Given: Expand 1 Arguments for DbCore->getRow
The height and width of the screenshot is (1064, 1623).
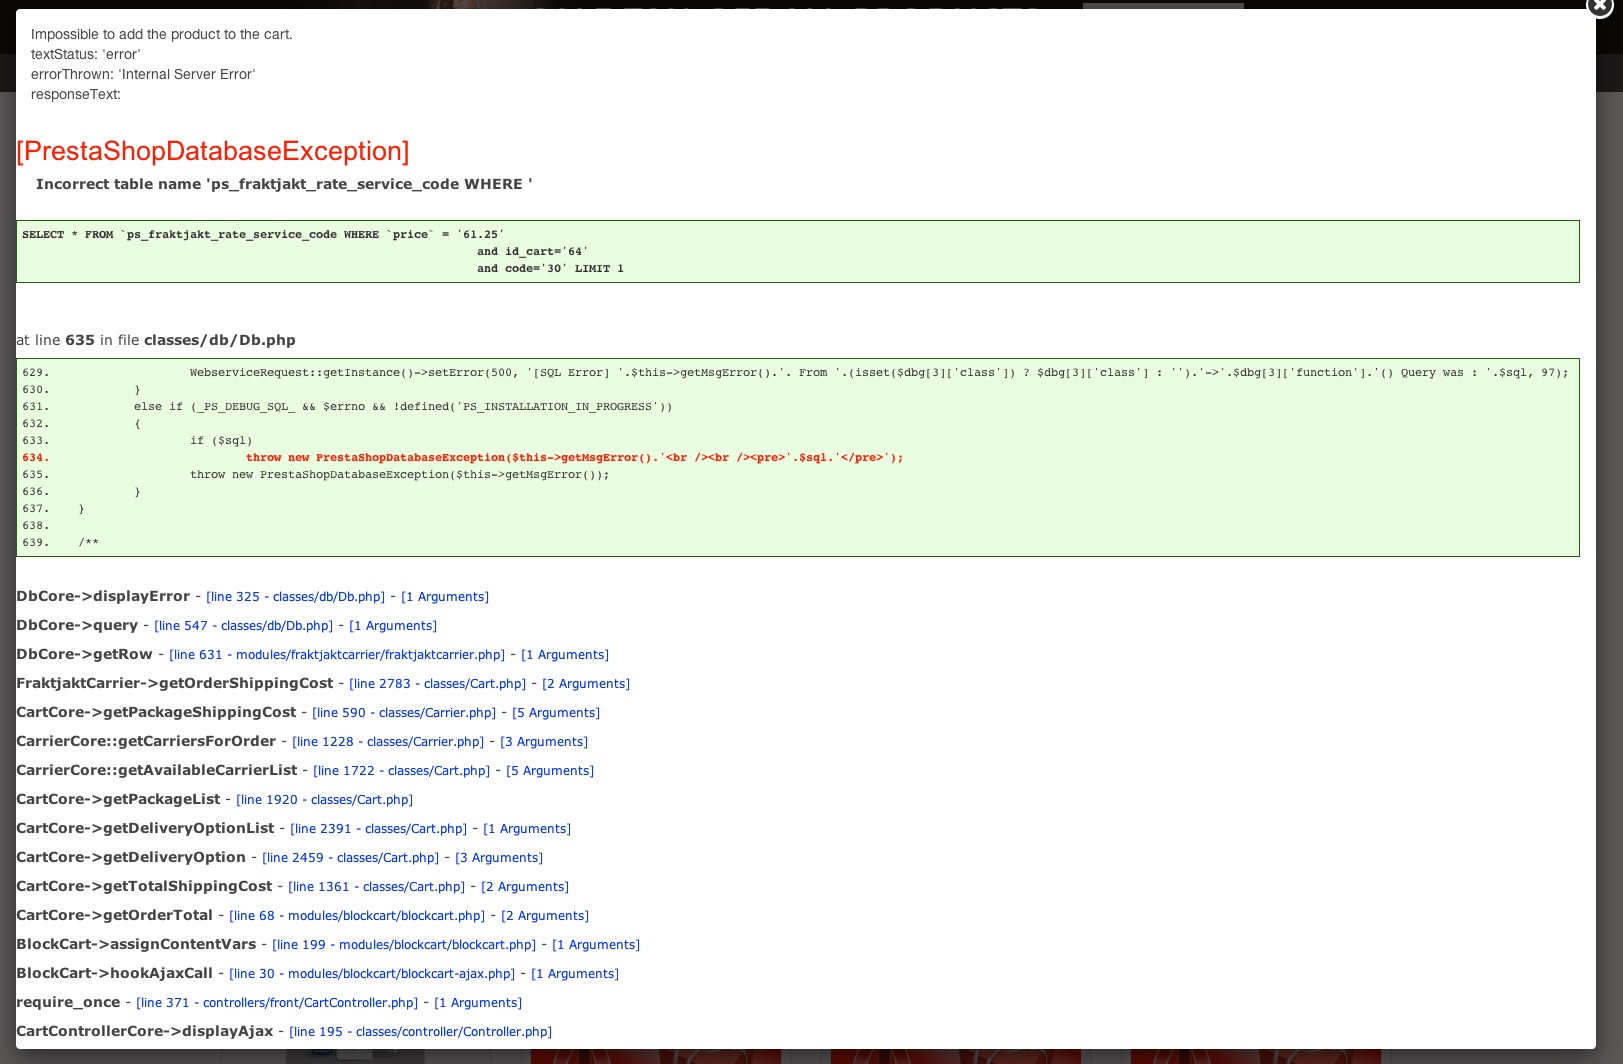Looking at the screenshot, I should point(565,655).
